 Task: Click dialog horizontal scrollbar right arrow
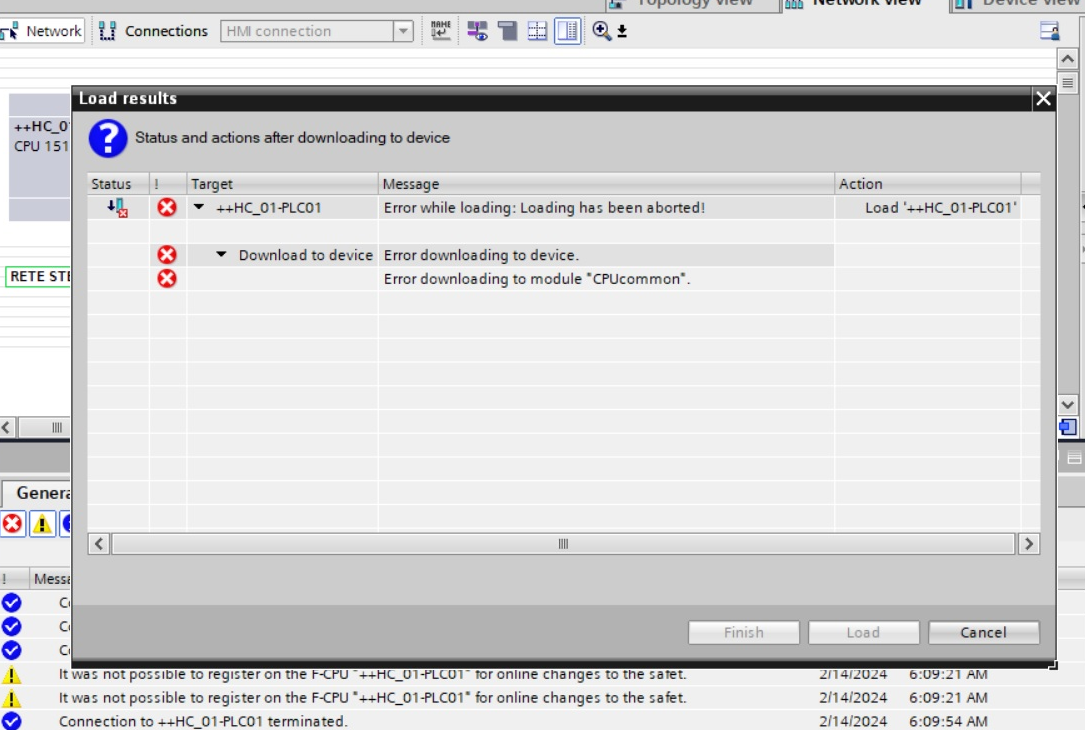pos(1029,544)
